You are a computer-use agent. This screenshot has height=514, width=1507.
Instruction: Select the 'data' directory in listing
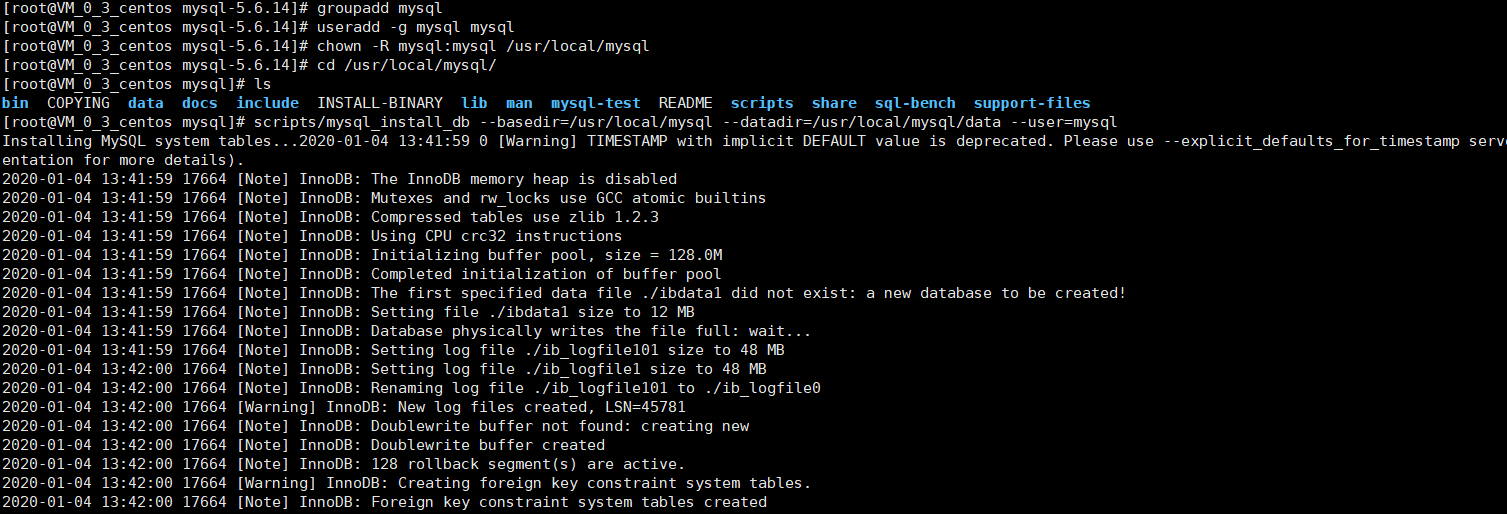click(146, 103)
